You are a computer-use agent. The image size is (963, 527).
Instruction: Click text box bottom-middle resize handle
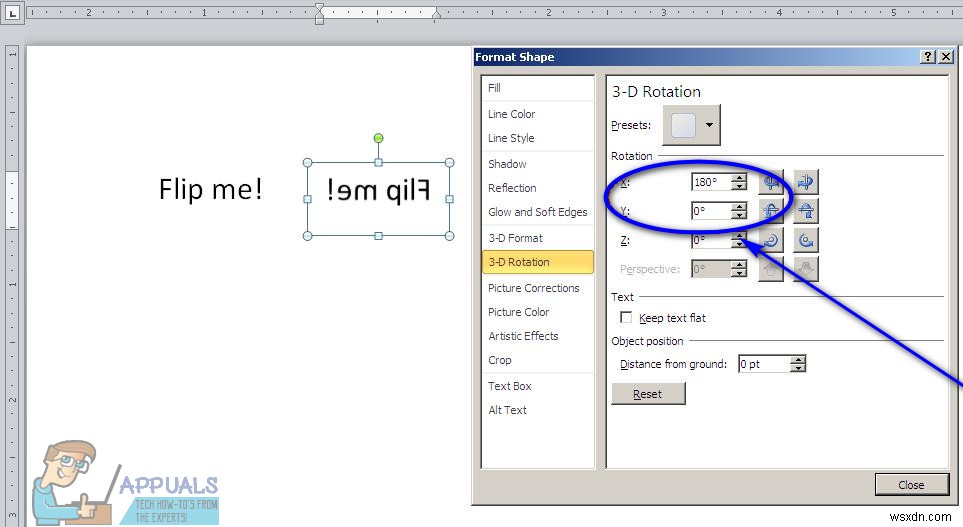378,236
